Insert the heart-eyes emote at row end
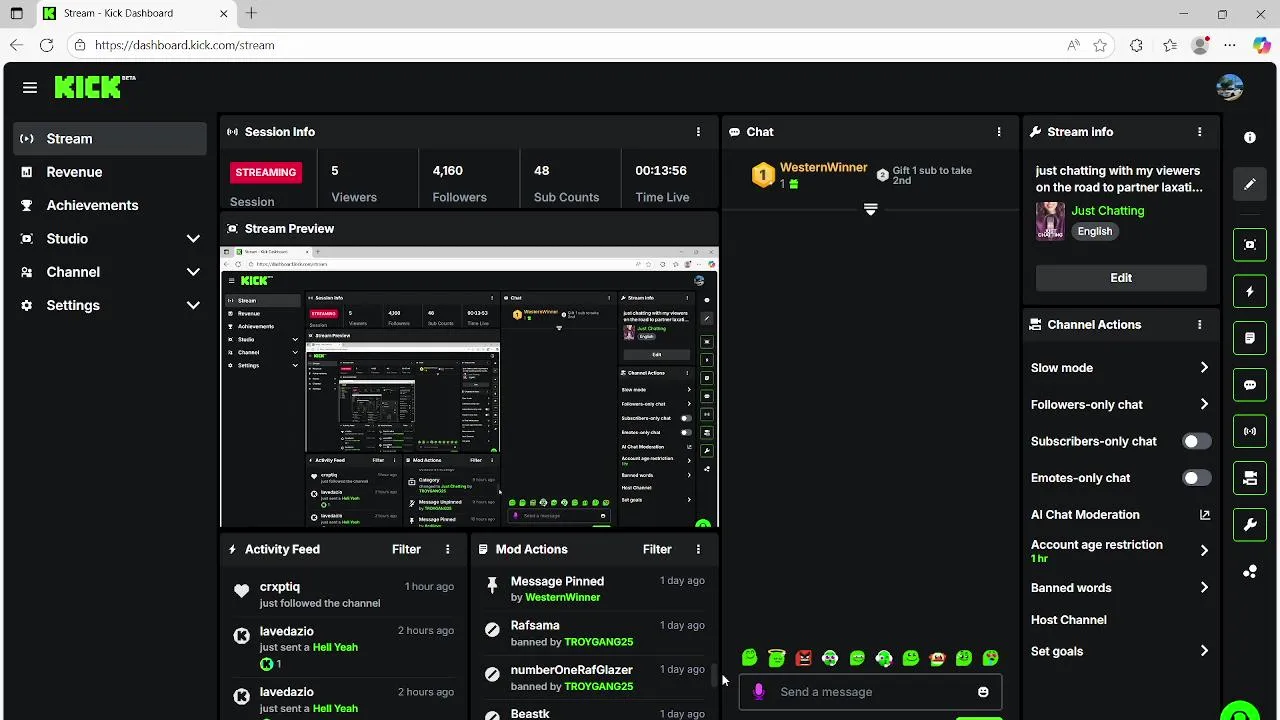 point(991,658)
